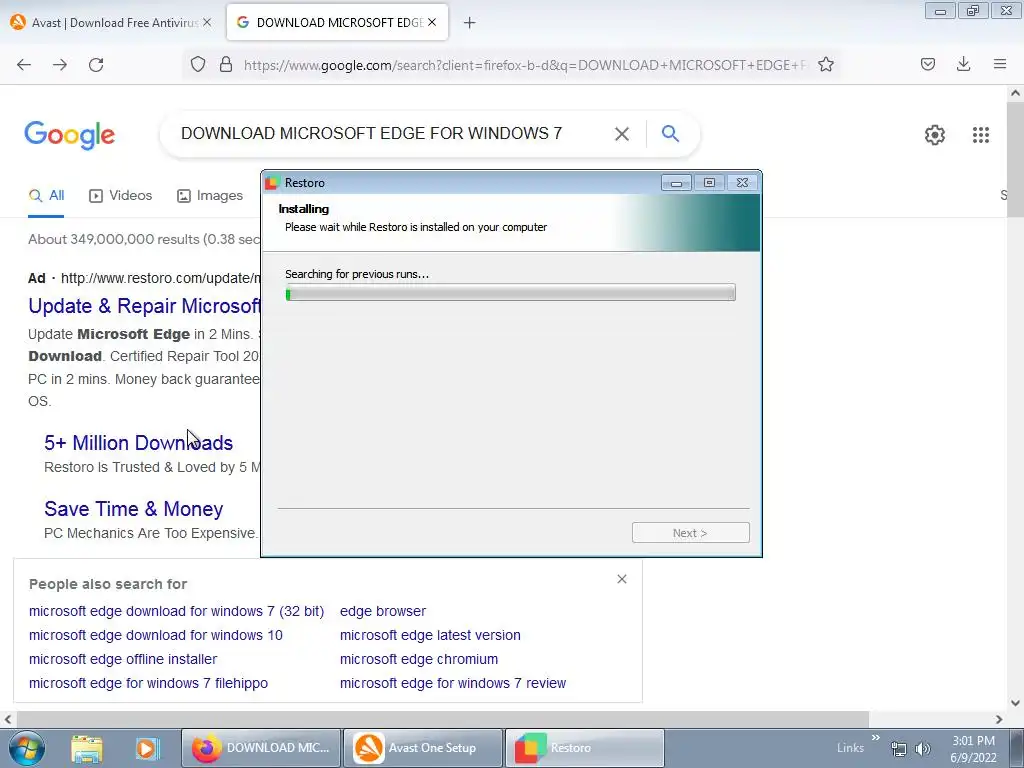The height and width of the screenshot is (768, 1024).
Task: Click the Restoro installation progress bar
Action: 510,293
